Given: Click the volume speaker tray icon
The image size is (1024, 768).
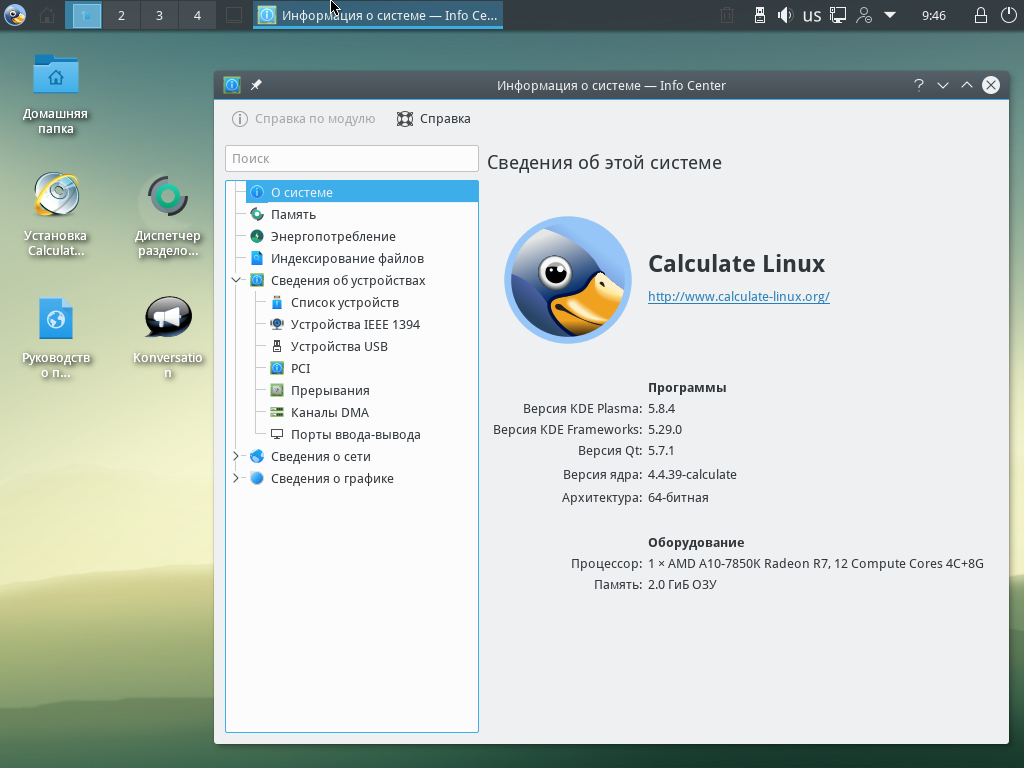Looking at the screenshot, I should pyautogui.click(x=785, y=15).
